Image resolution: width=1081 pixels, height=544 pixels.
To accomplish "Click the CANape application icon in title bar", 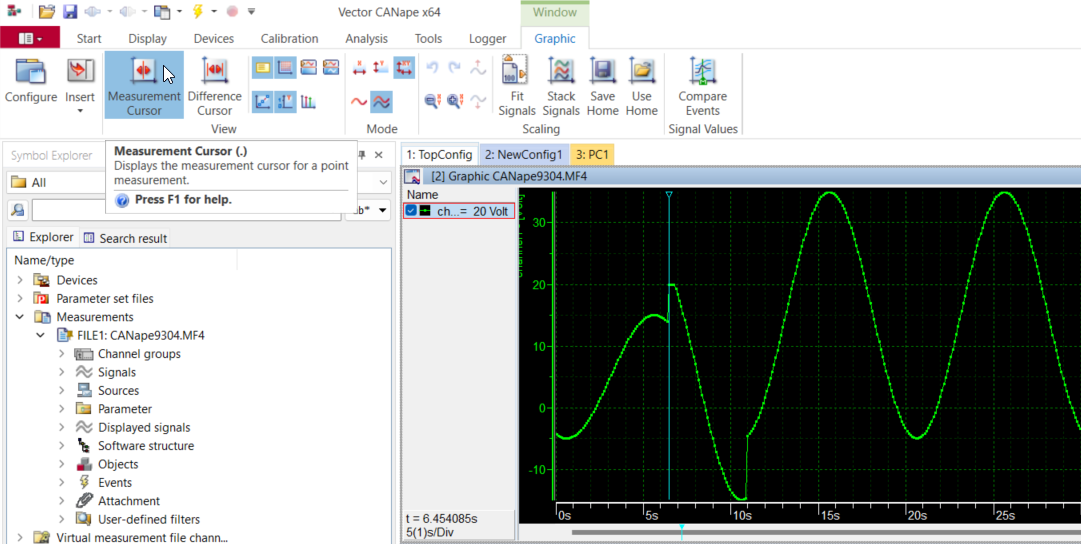I will coord(14,12).
